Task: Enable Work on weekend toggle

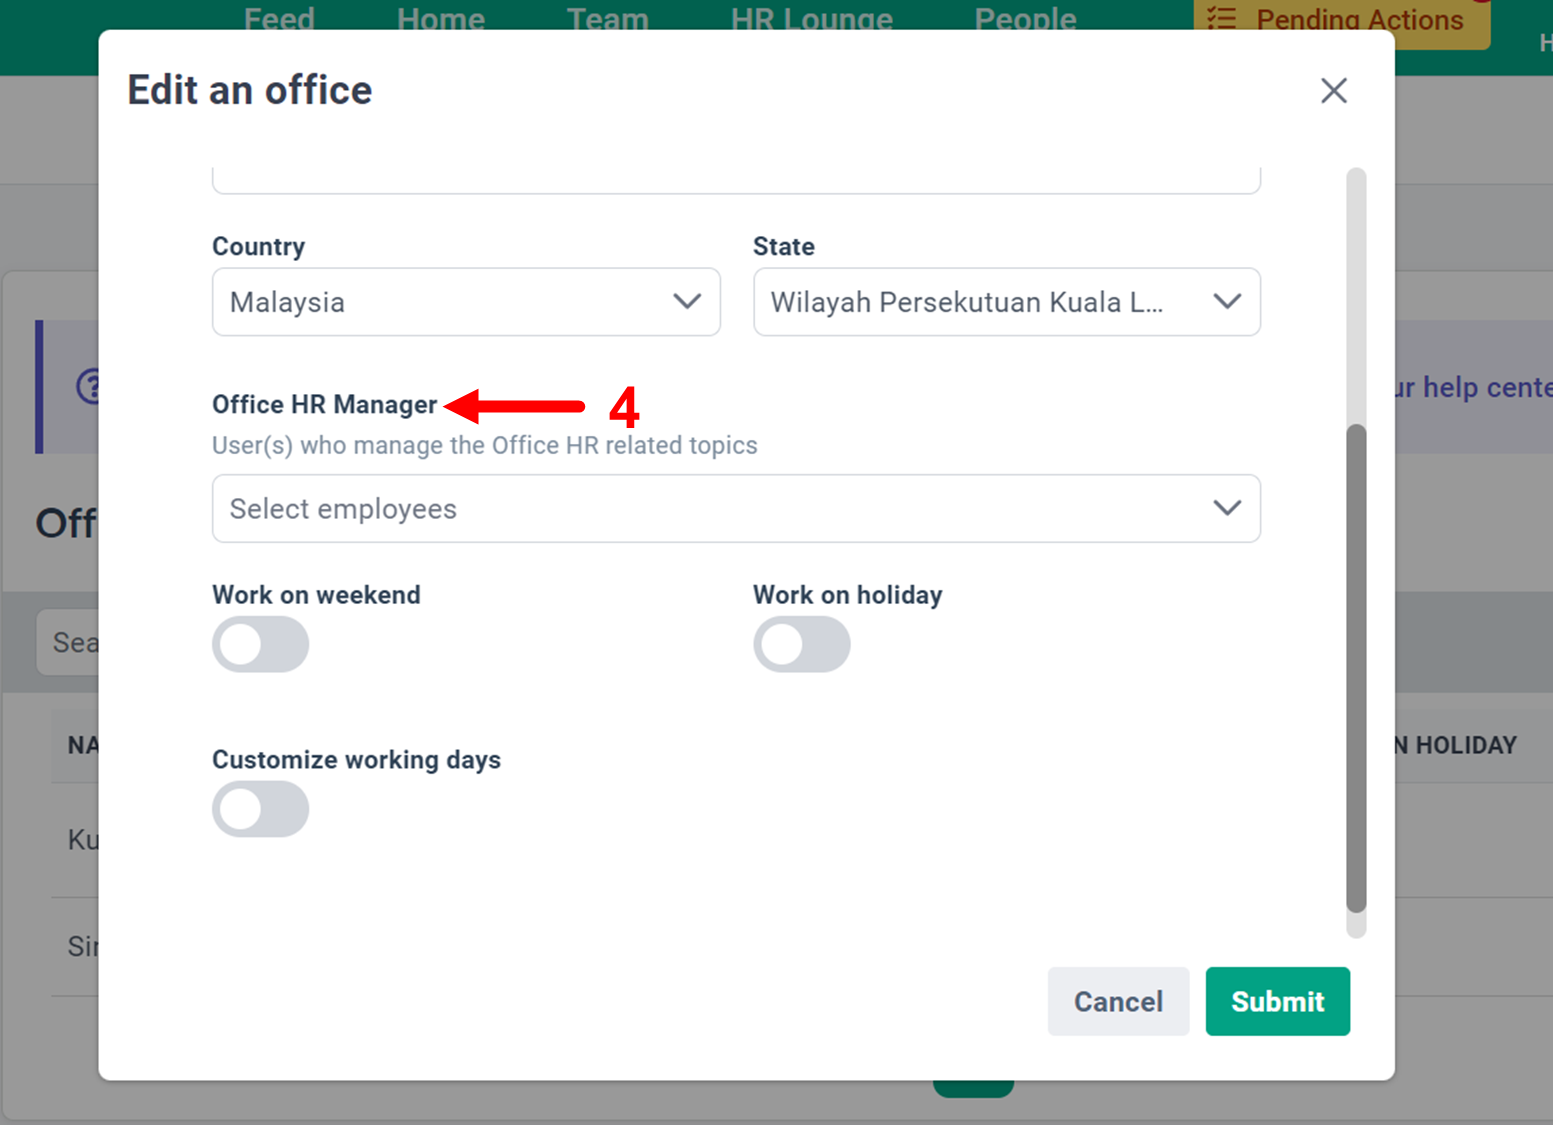Action: point(260,644)
